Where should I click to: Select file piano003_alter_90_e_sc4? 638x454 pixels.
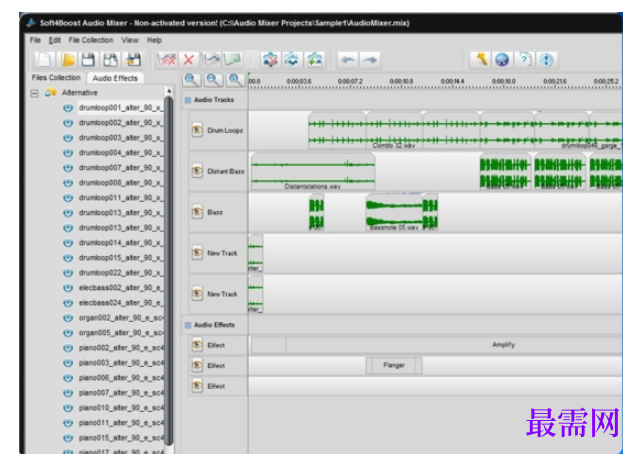[x=121, y=363]
